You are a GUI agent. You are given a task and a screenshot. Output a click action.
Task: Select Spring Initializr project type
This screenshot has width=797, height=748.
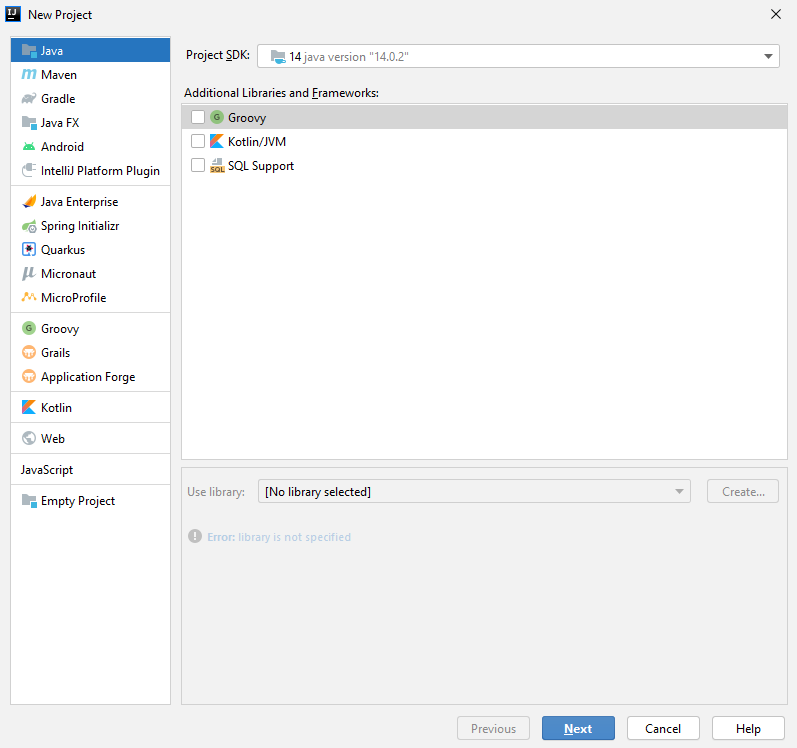click(90, 226)
